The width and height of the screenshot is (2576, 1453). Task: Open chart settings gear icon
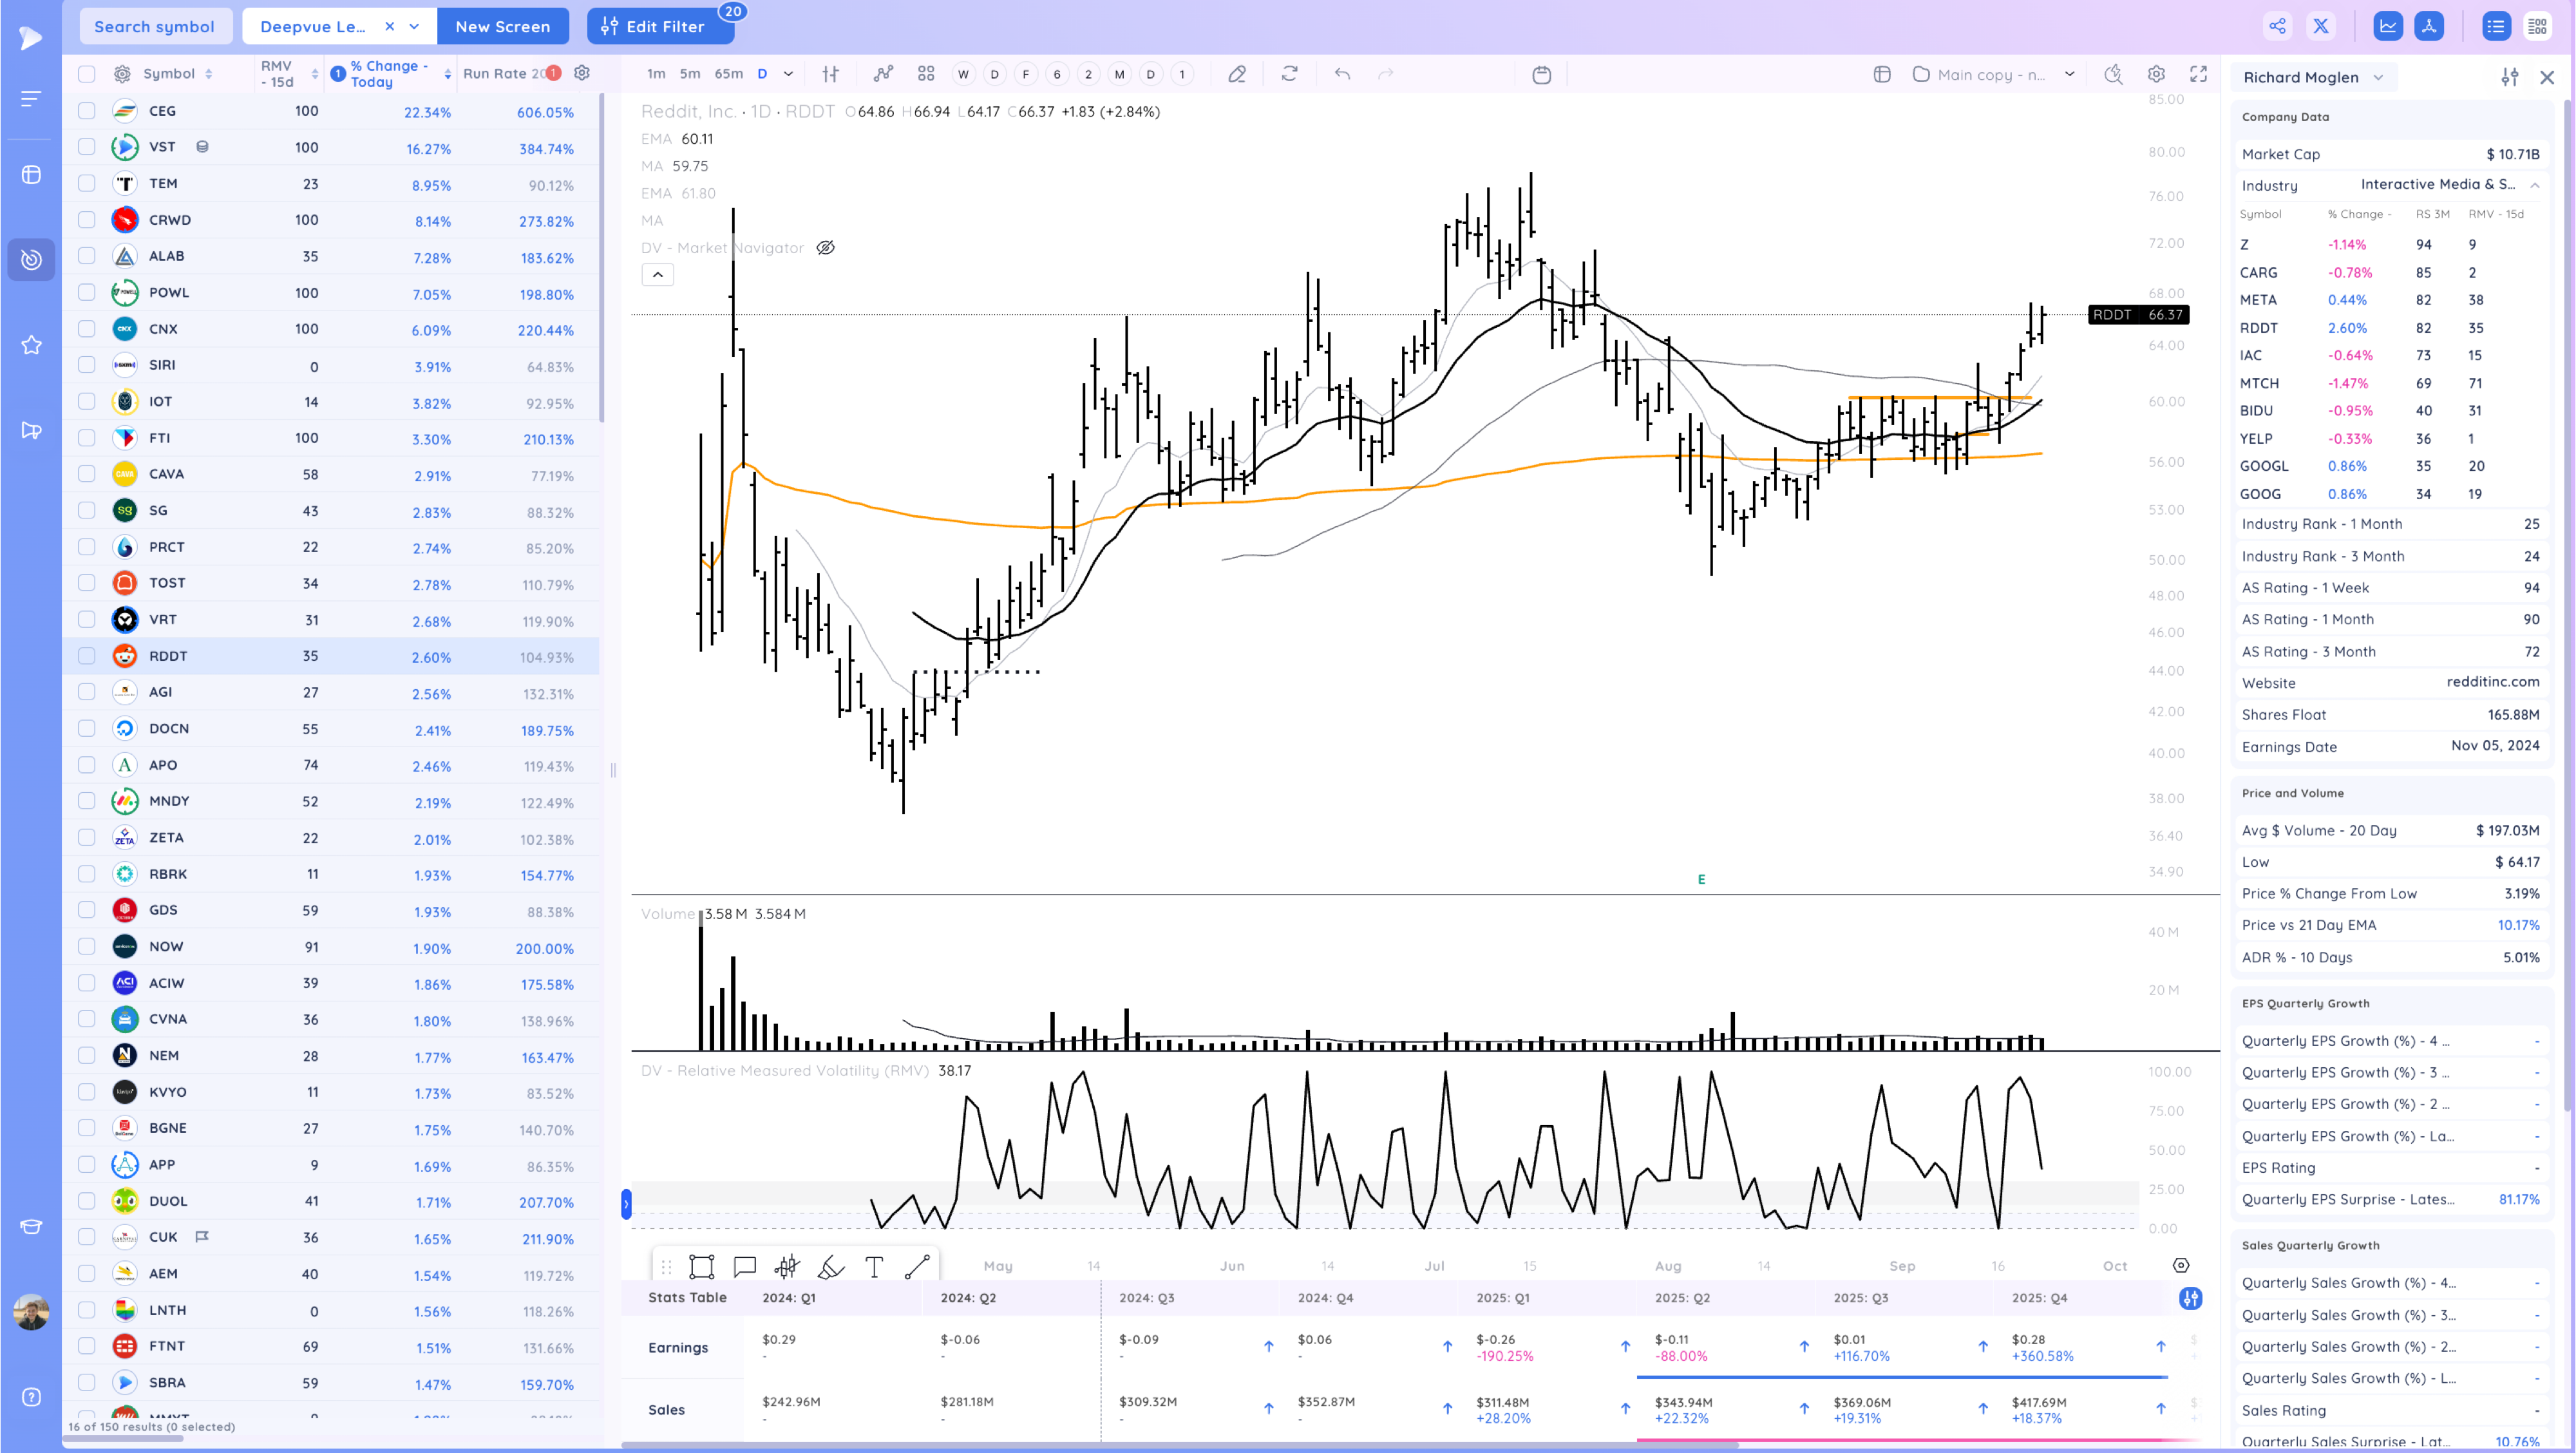tap(2156, 74)
